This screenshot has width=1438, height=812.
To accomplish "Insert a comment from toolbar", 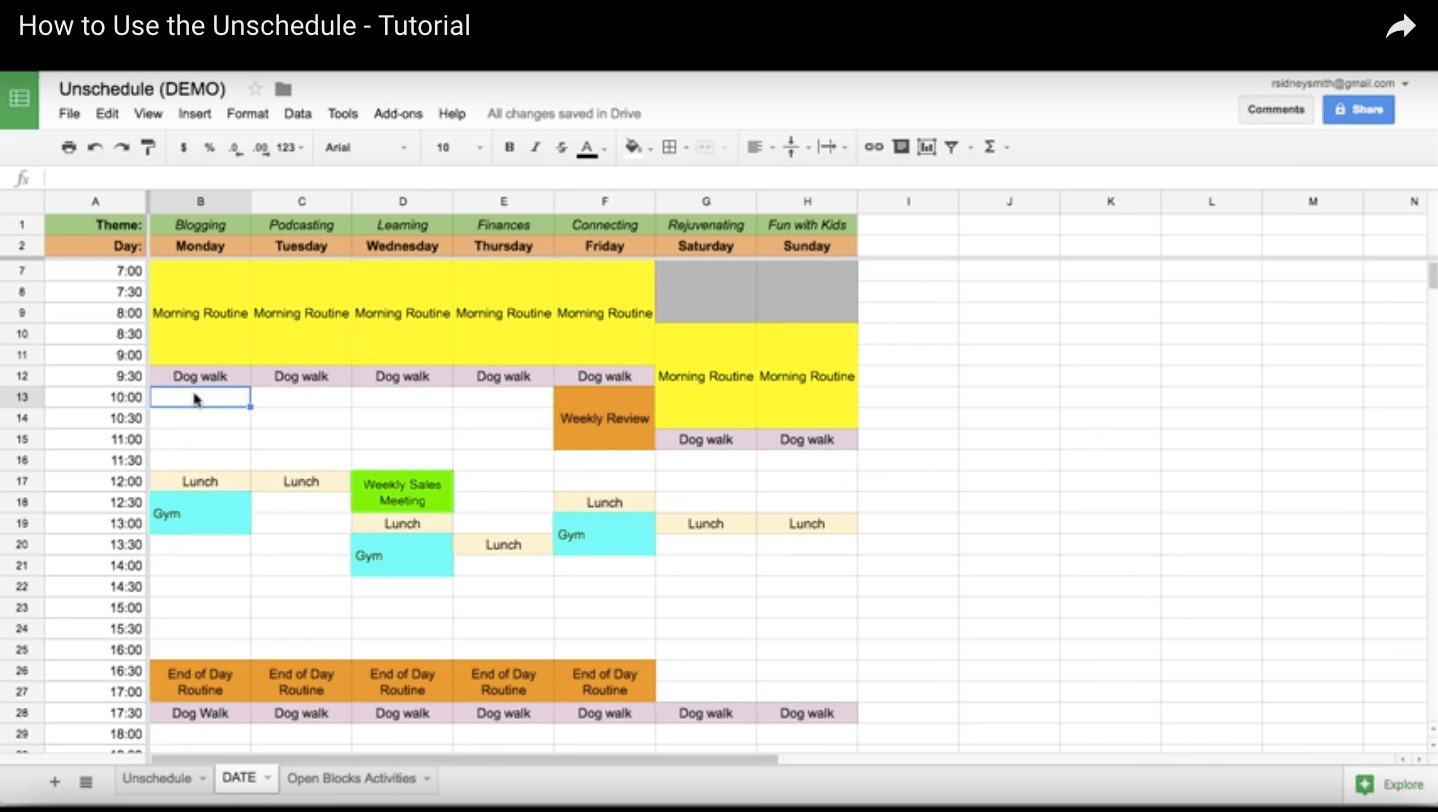I will pyautogui.click(x=901, y=147).
